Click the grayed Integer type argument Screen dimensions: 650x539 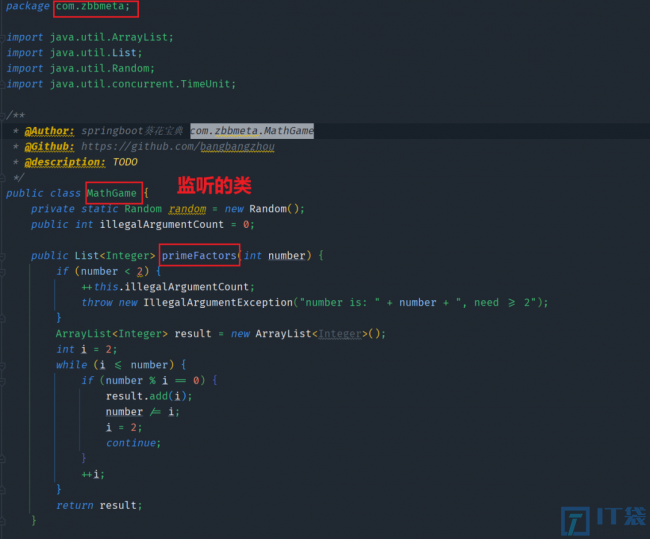pyautogui.click(x=340, y=334)
